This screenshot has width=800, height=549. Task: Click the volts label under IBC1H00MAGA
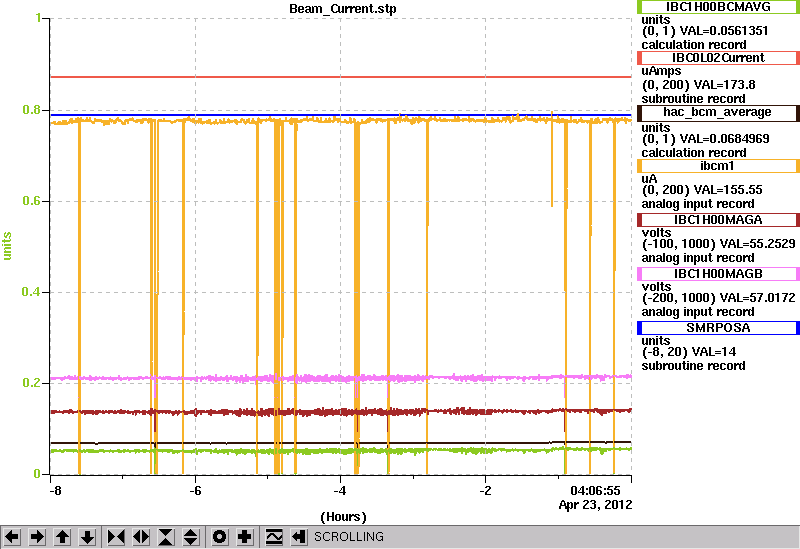click(657, 233)
